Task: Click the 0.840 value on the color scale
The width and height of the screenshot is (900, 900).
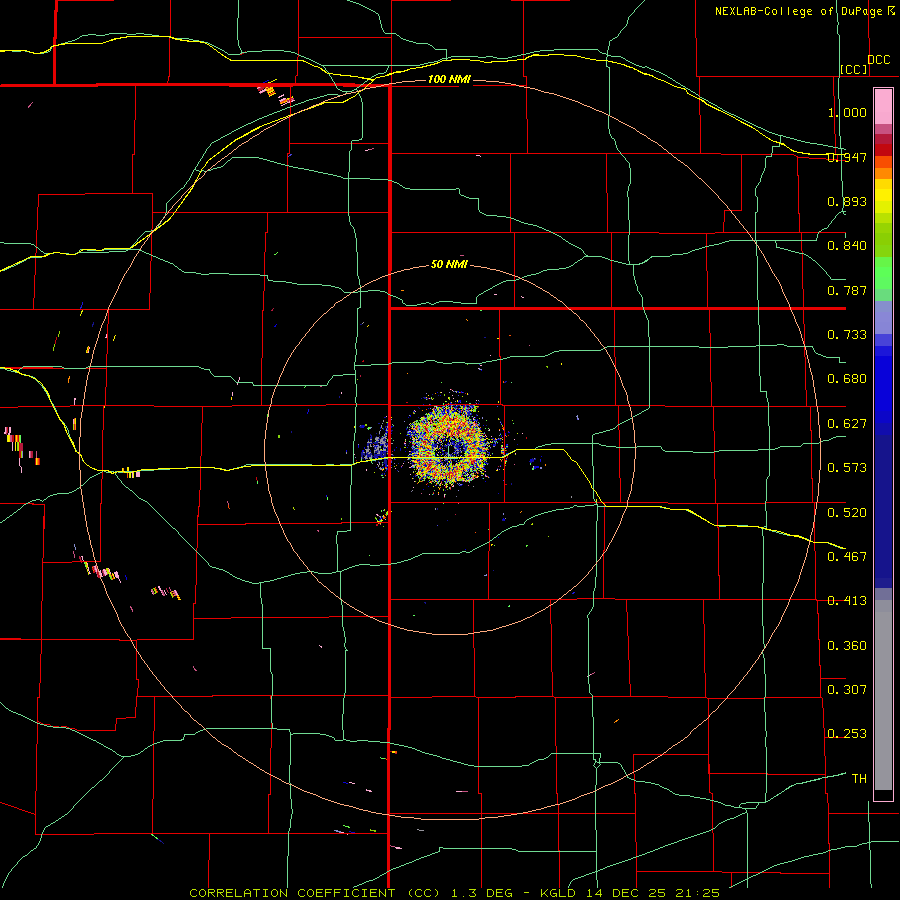Action: 847,246
